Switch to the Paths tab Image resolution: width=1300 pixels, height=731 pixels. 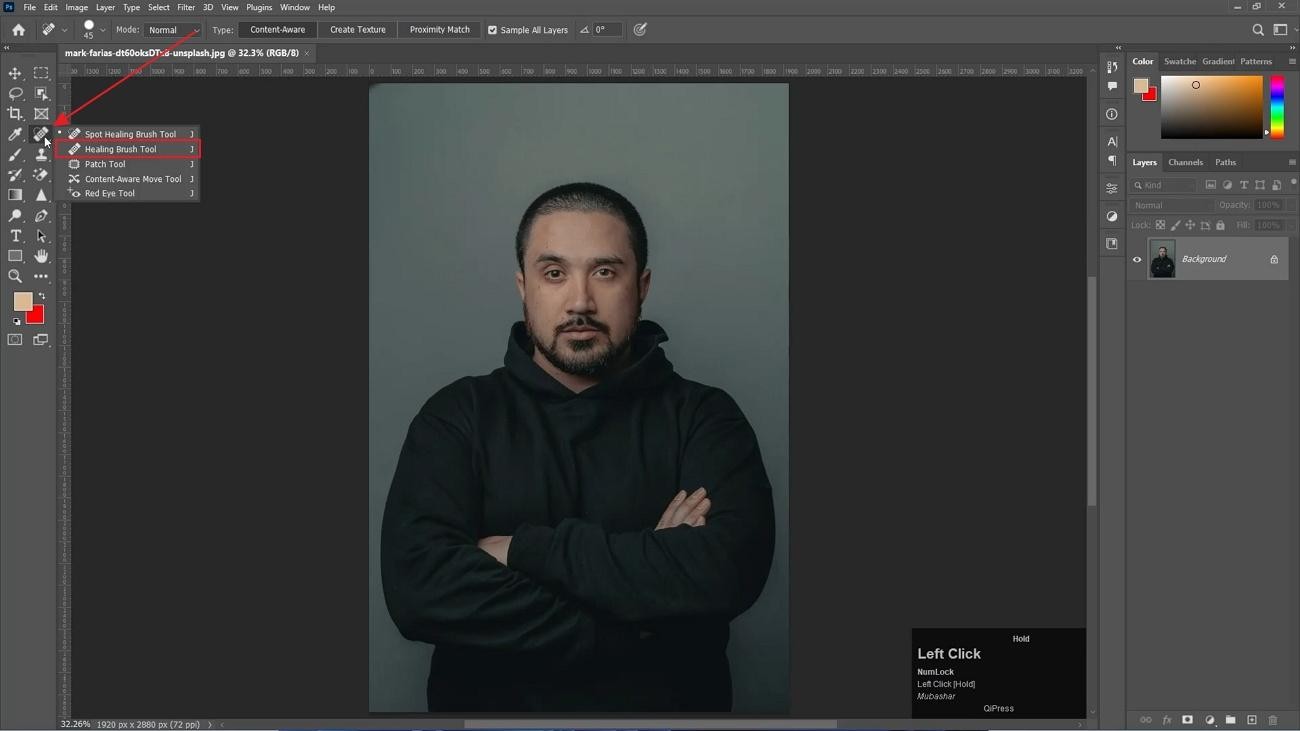[1225, 162]
